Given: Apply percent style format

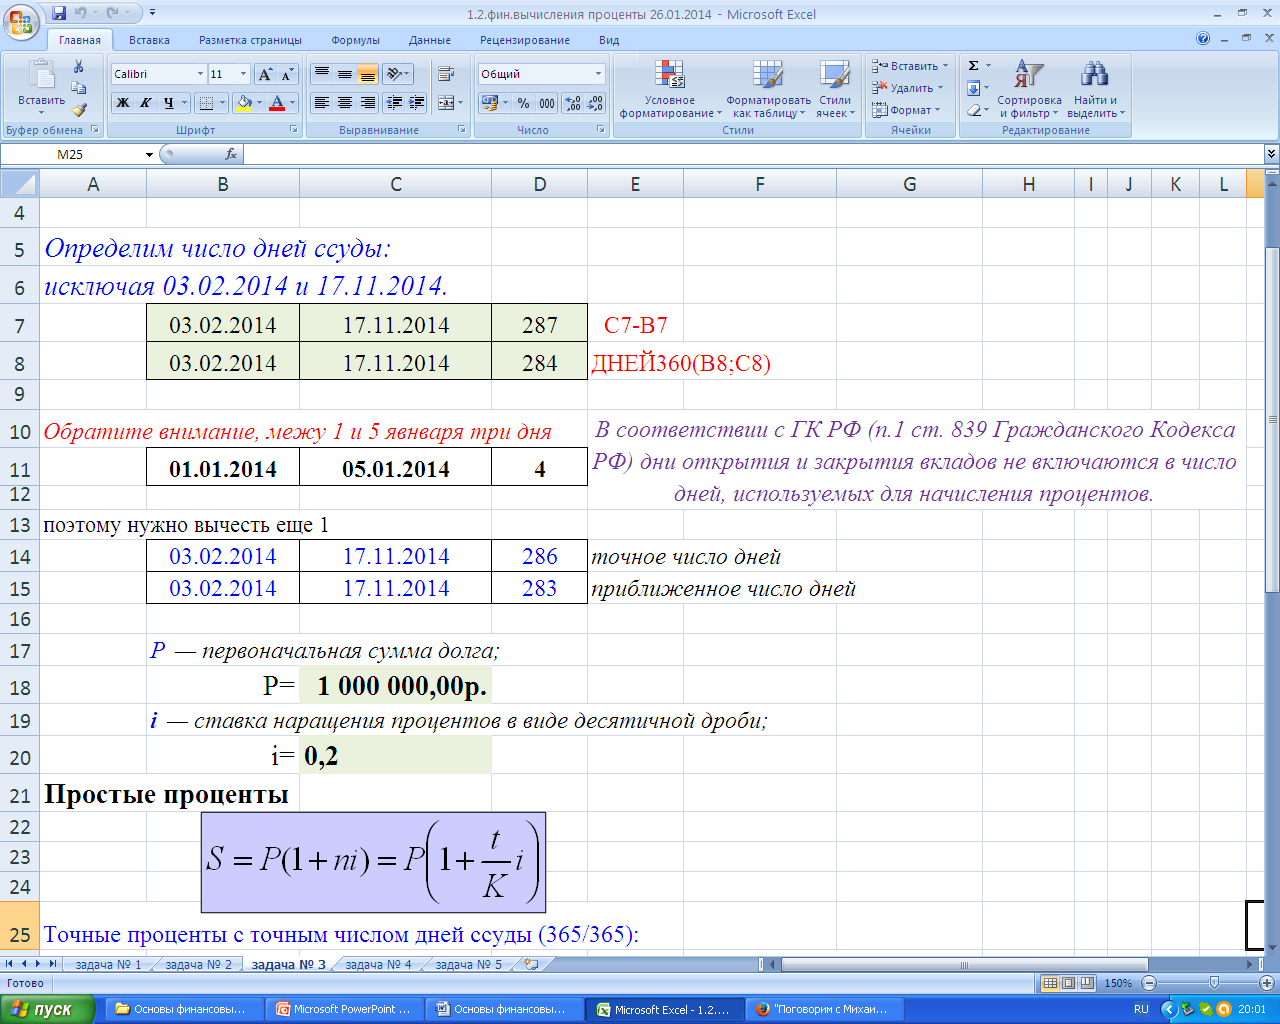Looking at the screenshot, I should [x=523, y=102].
